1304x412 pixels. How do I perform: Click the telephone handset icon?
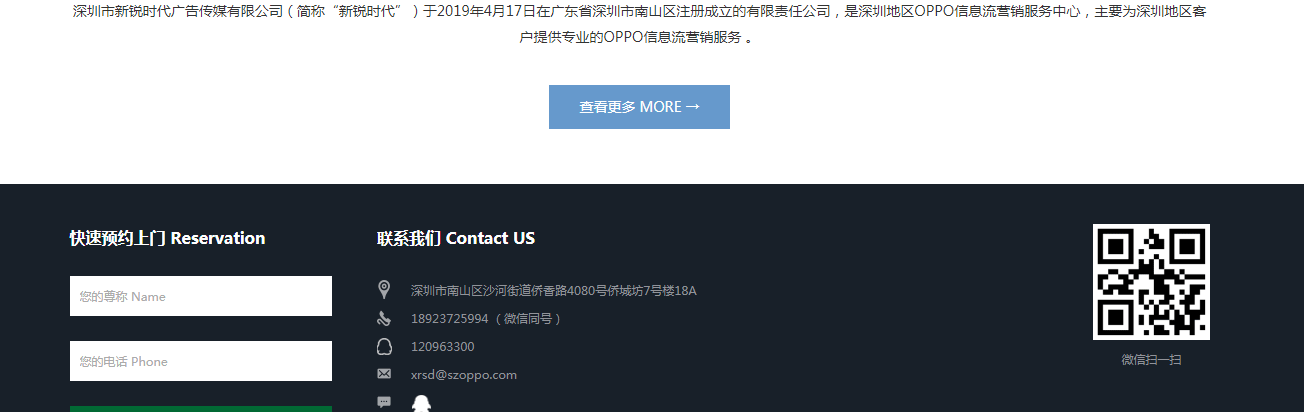[x=384, y=319]
